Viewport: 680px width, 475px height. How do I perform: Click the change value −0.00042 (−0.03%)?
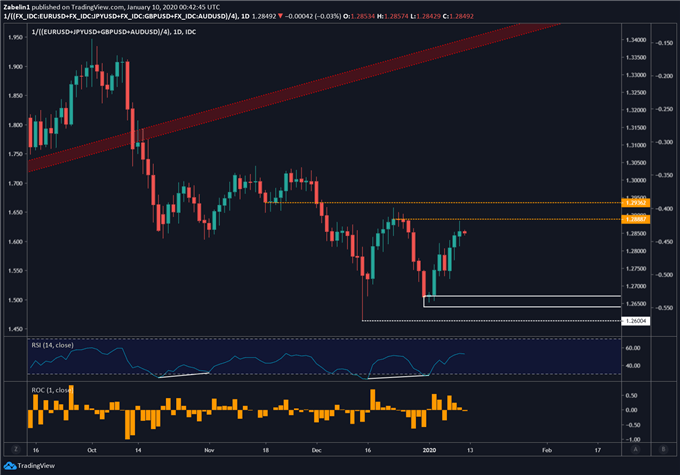312,16
